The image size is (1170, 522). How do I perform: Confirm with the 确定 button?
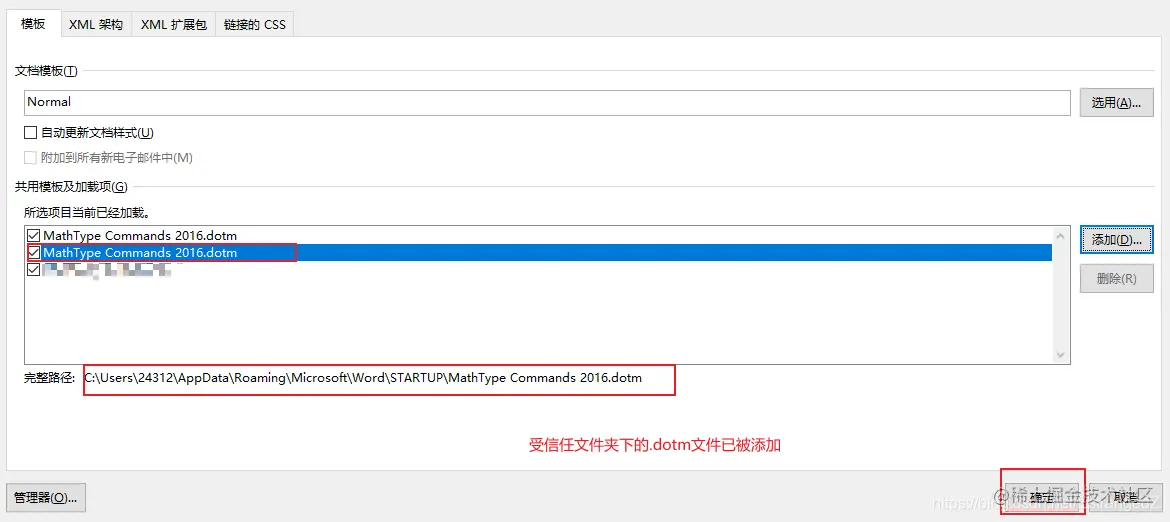1042,496
